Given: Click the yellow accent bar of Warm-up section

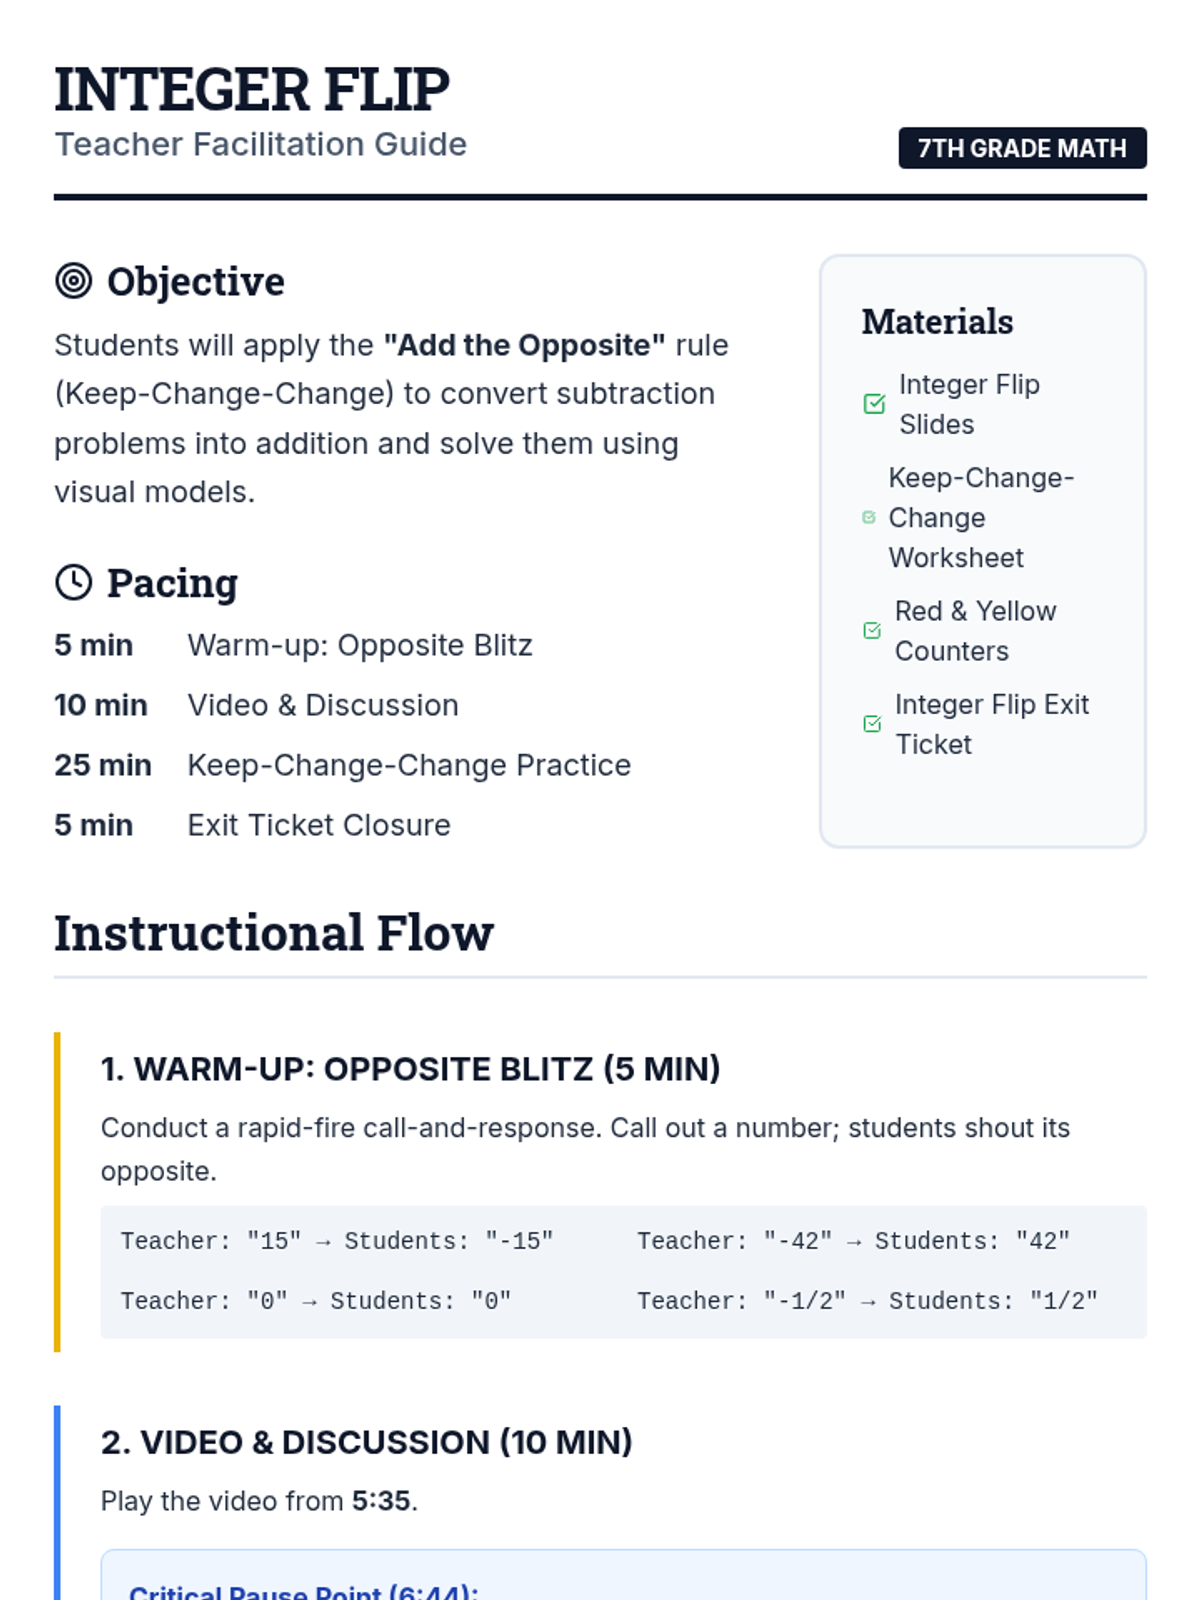Looking at the screenshot, I should click(x=57, y=1192).
